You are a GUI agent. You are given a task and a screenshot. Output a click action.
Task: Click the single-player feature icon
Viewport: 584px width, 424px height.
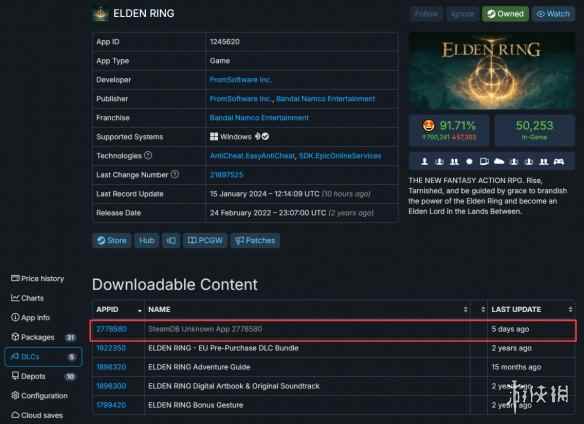pos(424,161)
